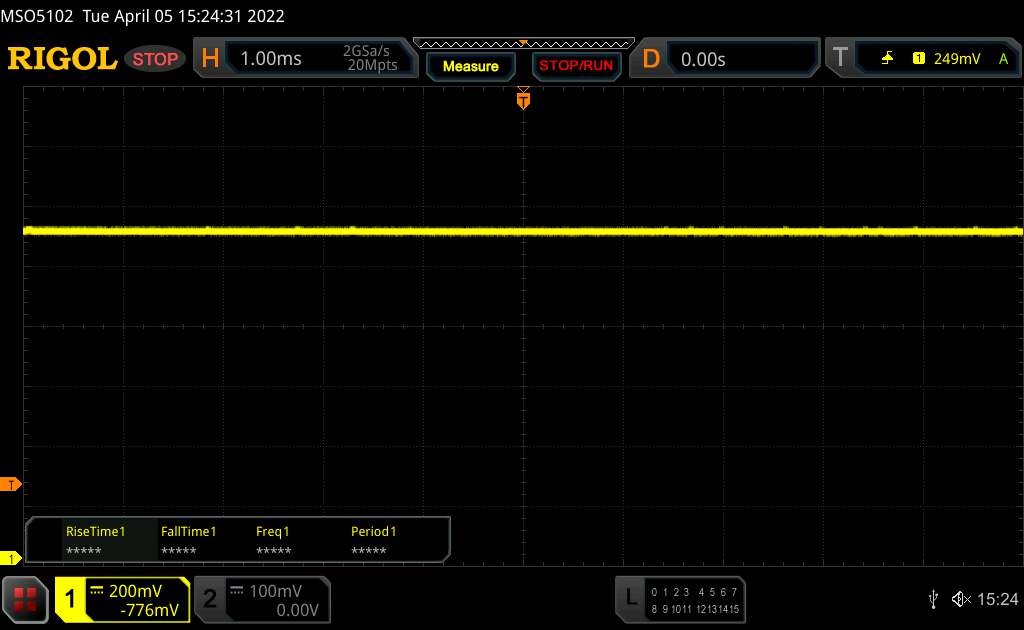Click the Freq1 measurement item
Viewport: 1024px width, 630px height.
coord(273,540)
